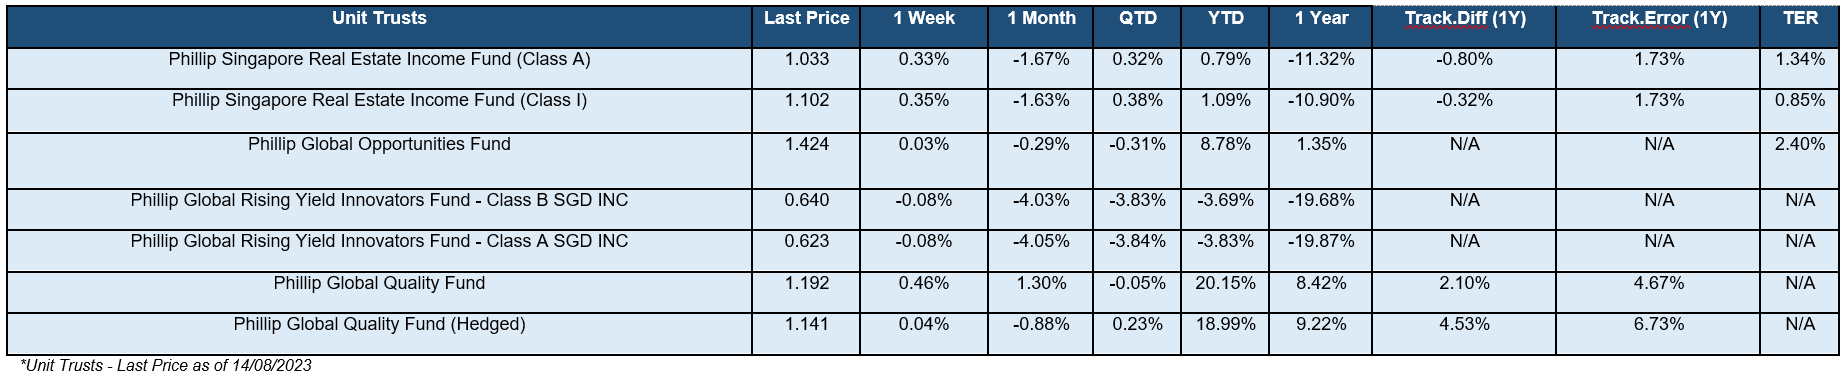Select Phillip Singapore Real Estate Income Fund (Class I)
The image size is (1845, 379).
point(379,100)
